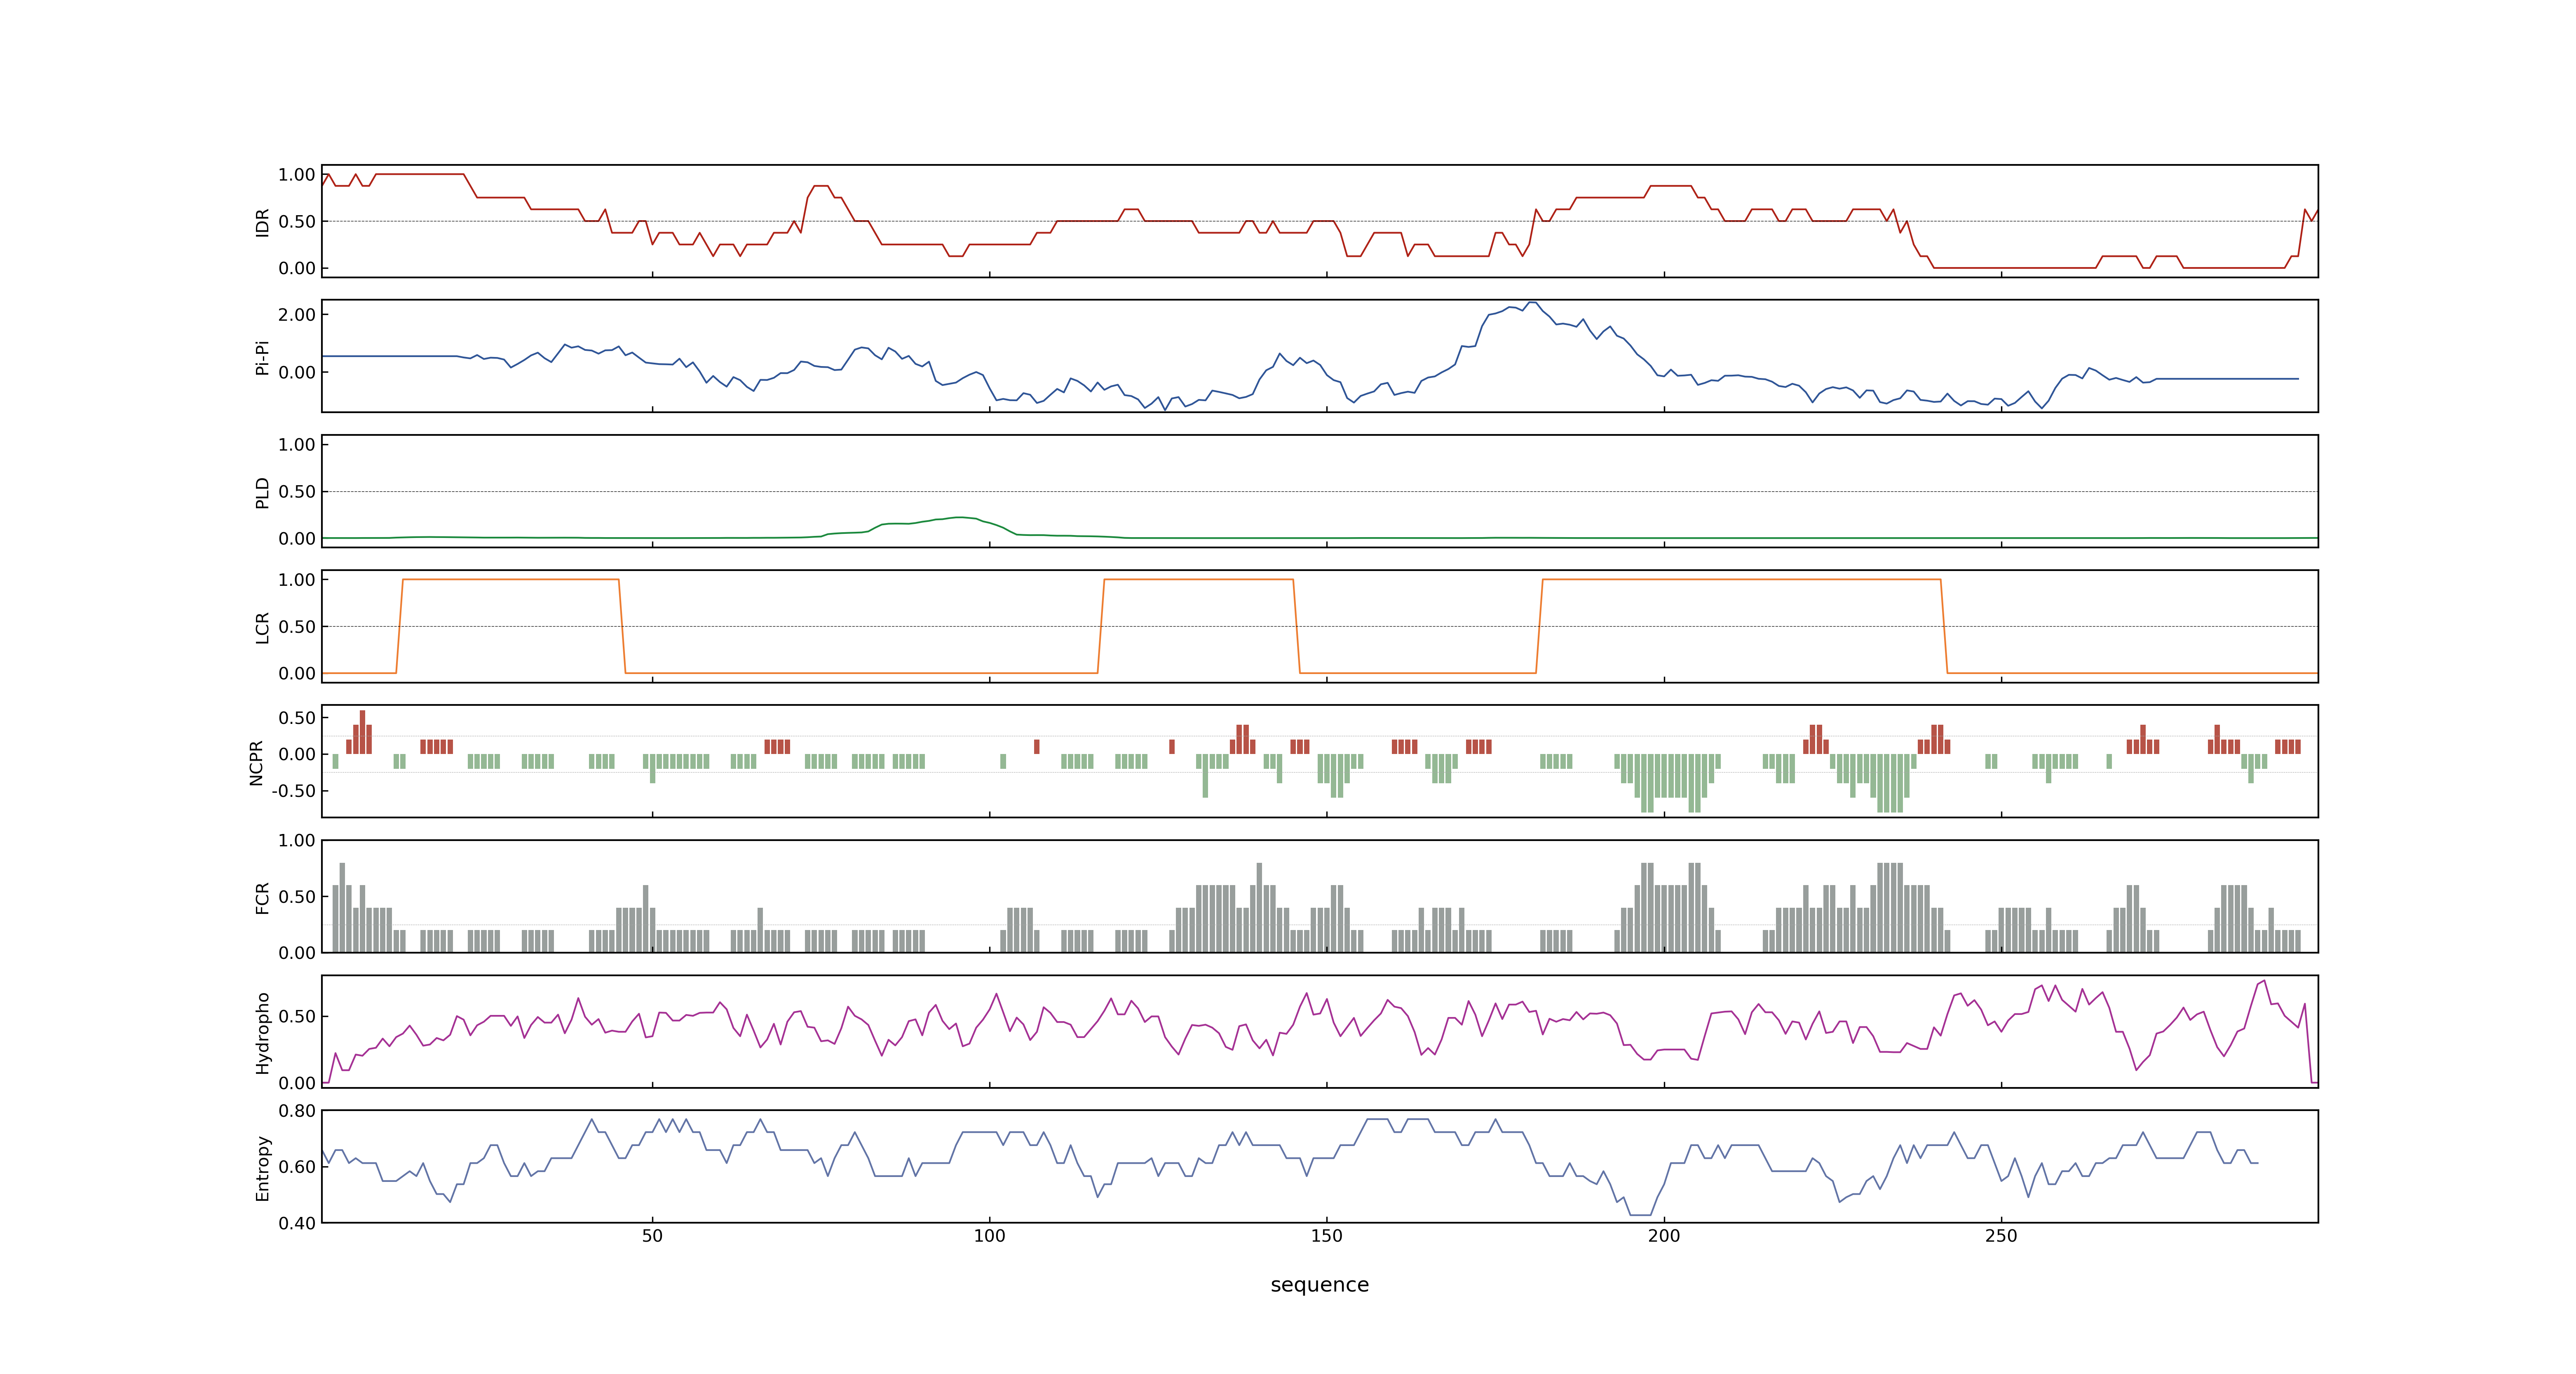Click the Entropy tick label 0.40

click(297, 1223)
